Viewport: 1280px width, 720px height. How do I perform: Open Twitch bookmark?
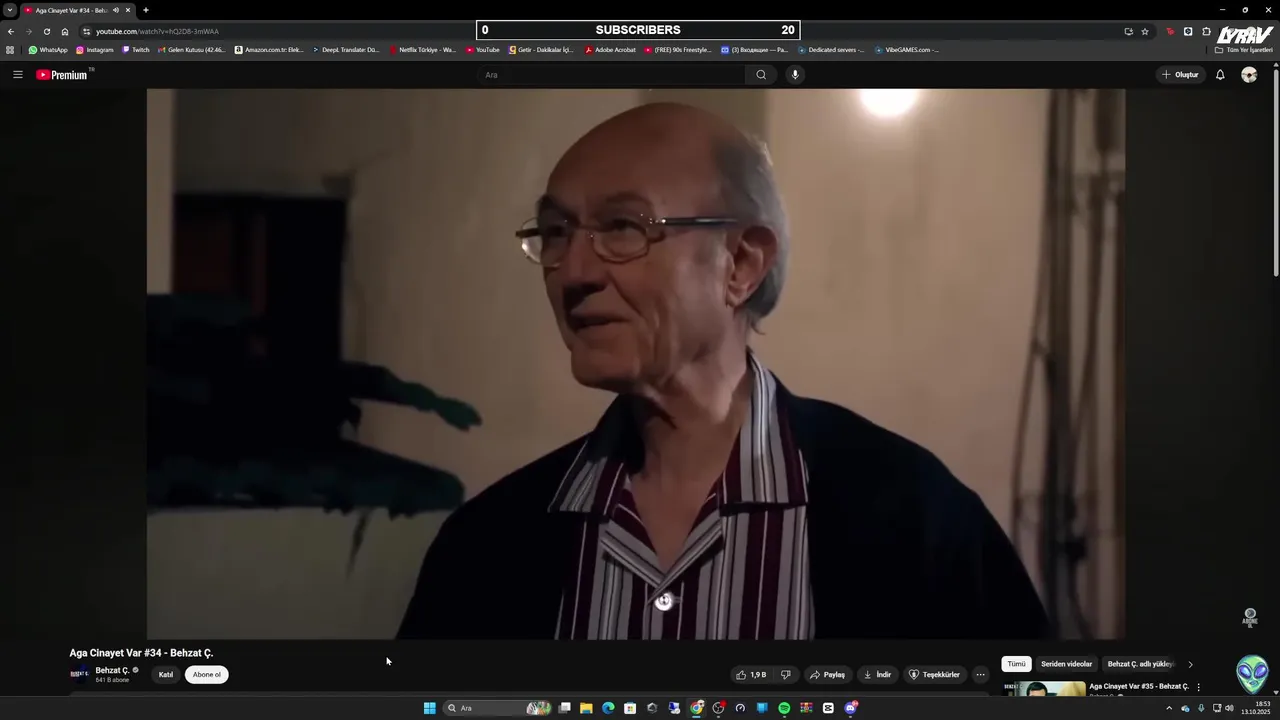click(x=136, y=50)
